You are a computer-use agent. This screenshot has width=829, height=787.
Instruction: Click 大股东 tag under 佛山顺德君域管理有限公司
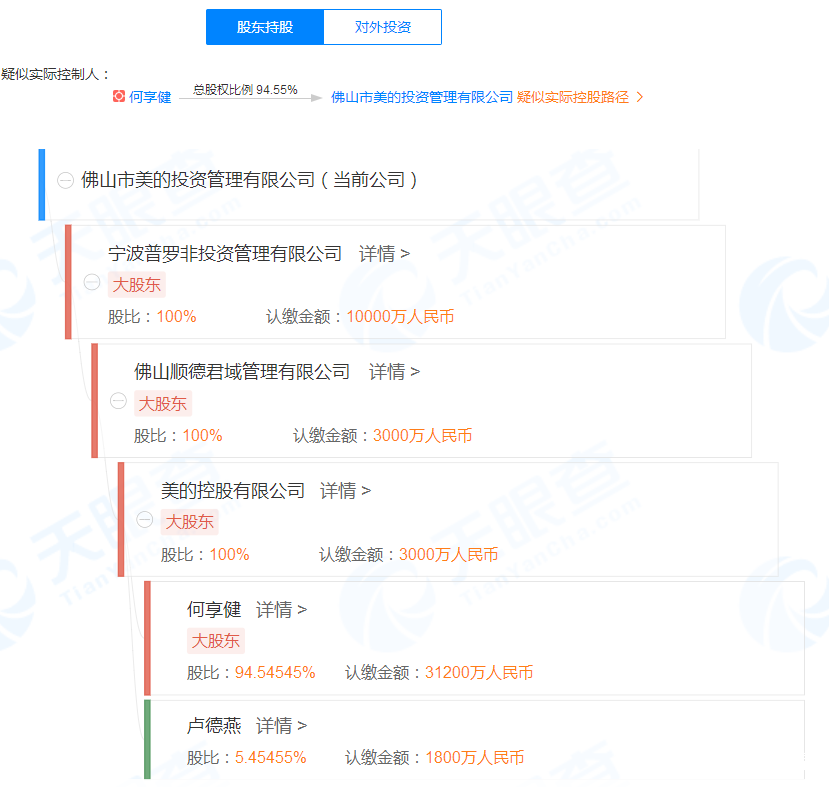pyautogui.click(x=163, y=404)
